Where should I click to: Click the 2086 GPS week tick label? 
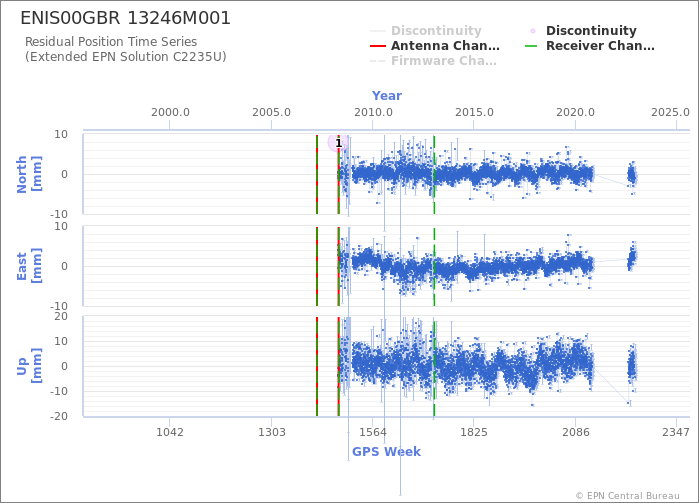(x=575, y=432)
